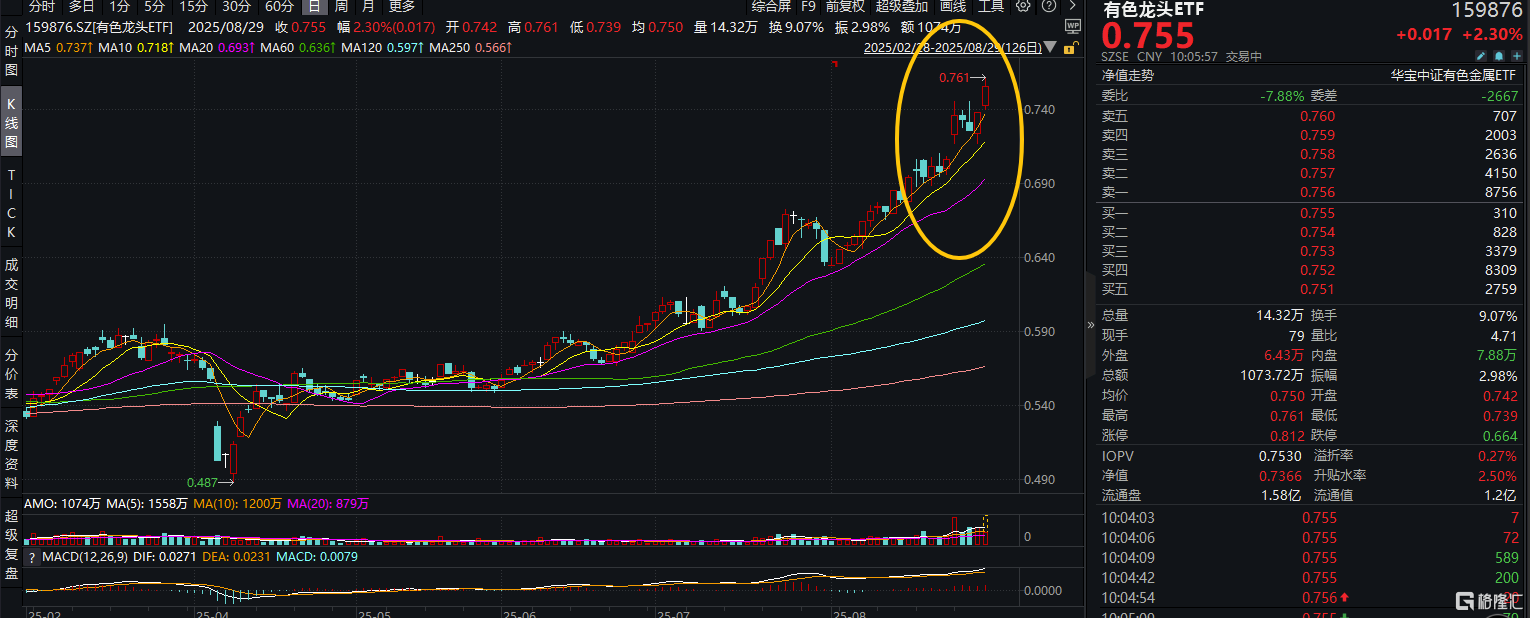Set a price alert with bell icon
Image resolution: width=1530 pixels, height=618 pixels.
click(x=1499, y=57)
